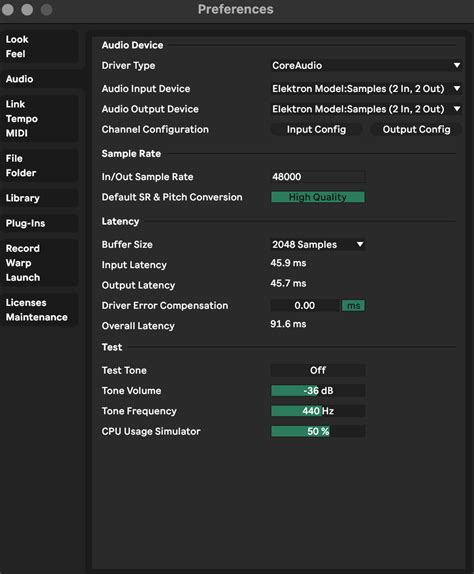The image size is (474, 574).
Task: Open the Library preferences tab
Action: (39, 198)
